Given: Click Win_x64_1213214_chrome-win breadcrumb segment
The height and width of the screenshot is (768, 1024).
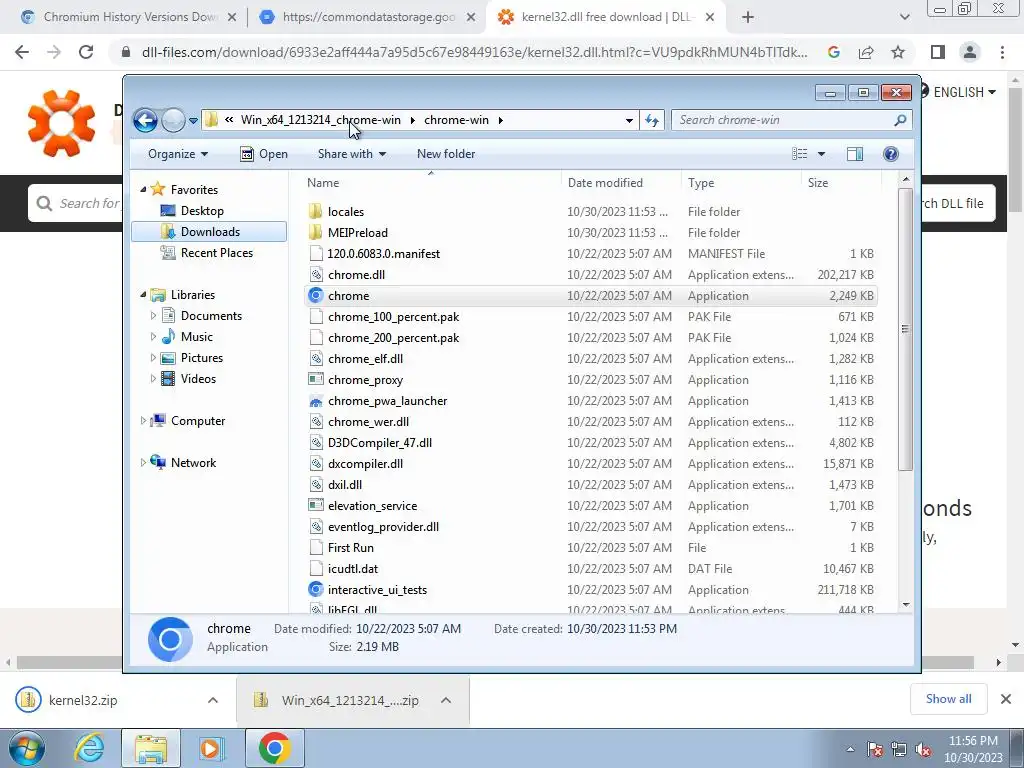Looking at the screenshot, I should pyautogui.click(x=321, y=120).
